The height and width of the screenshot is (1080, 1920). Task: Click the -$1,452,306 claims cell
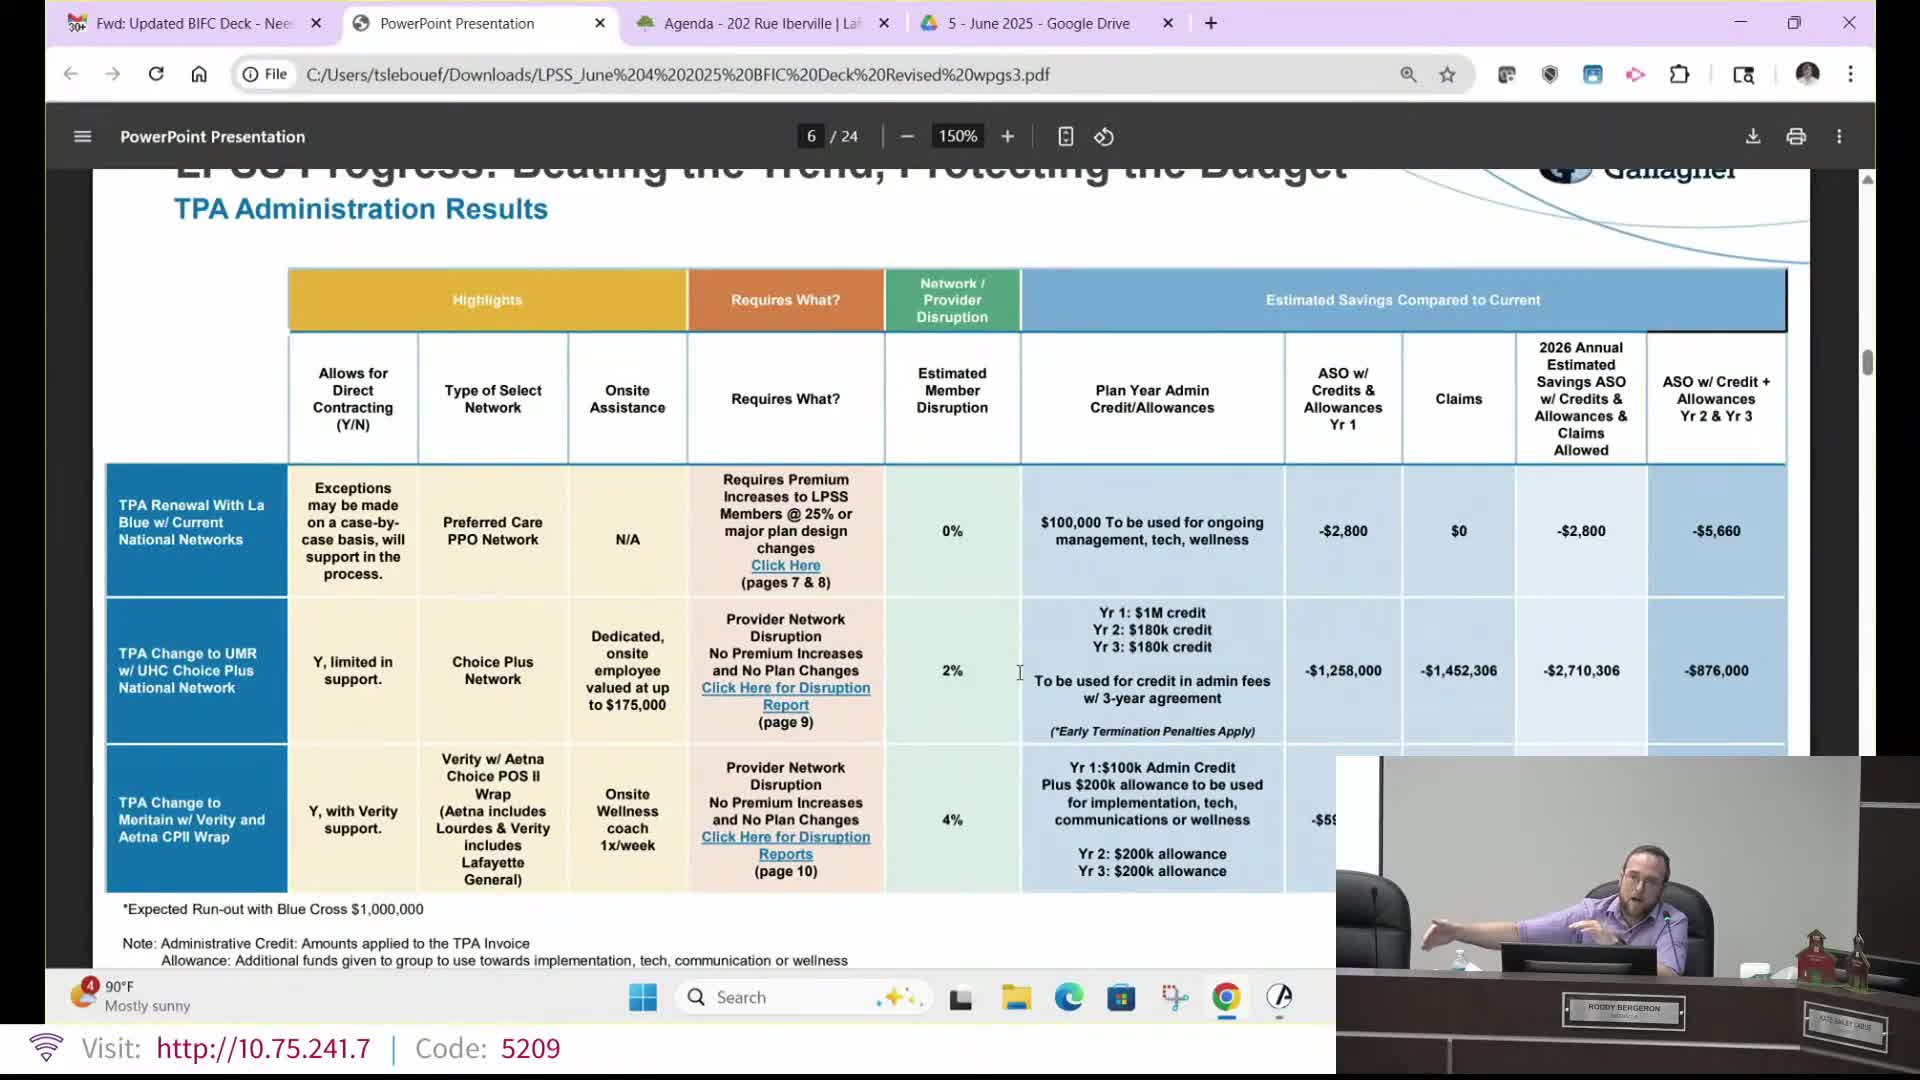(x=1459, y=671)
